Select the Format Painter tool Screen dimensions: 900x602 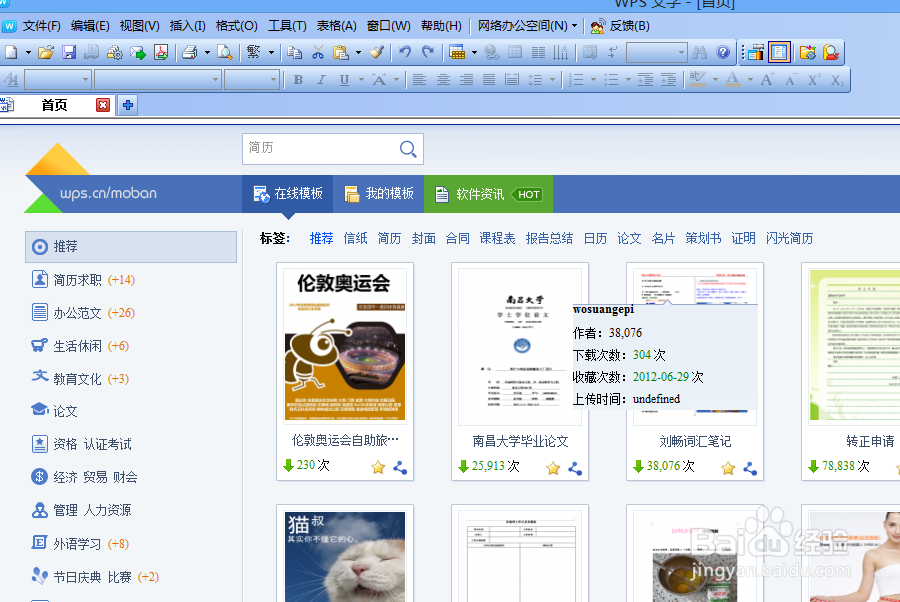tap(377, 52)
